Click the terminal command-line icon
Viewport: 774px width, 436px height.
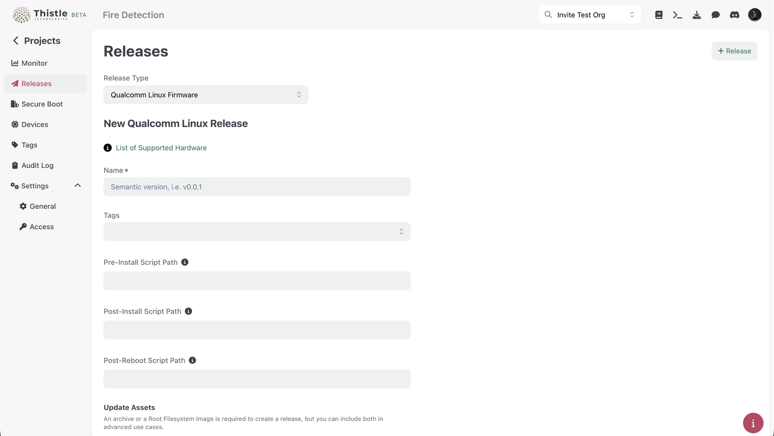point(677,15)
